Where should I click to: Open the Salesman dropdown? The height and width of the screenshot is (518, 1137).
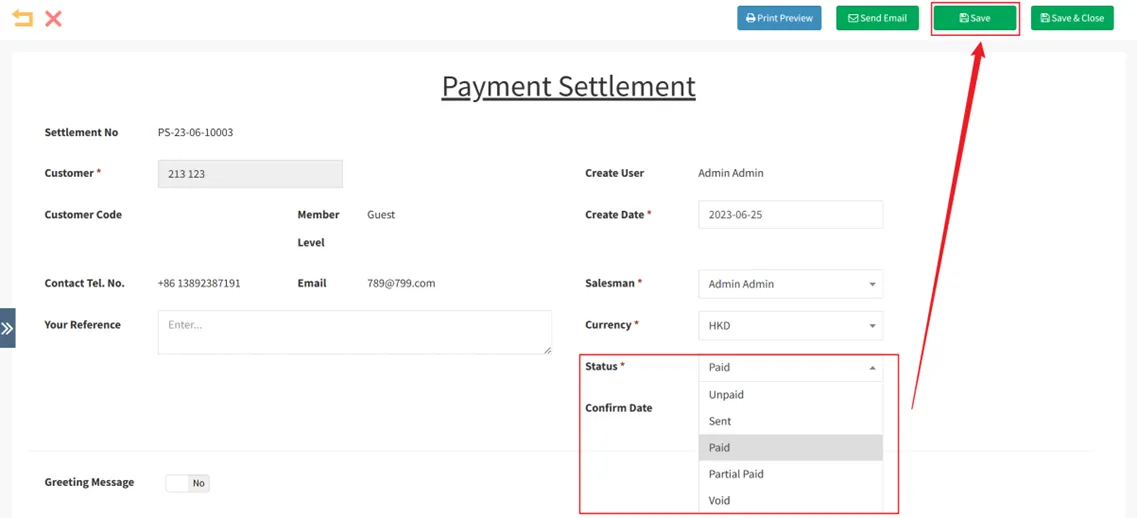pos(790,284)
